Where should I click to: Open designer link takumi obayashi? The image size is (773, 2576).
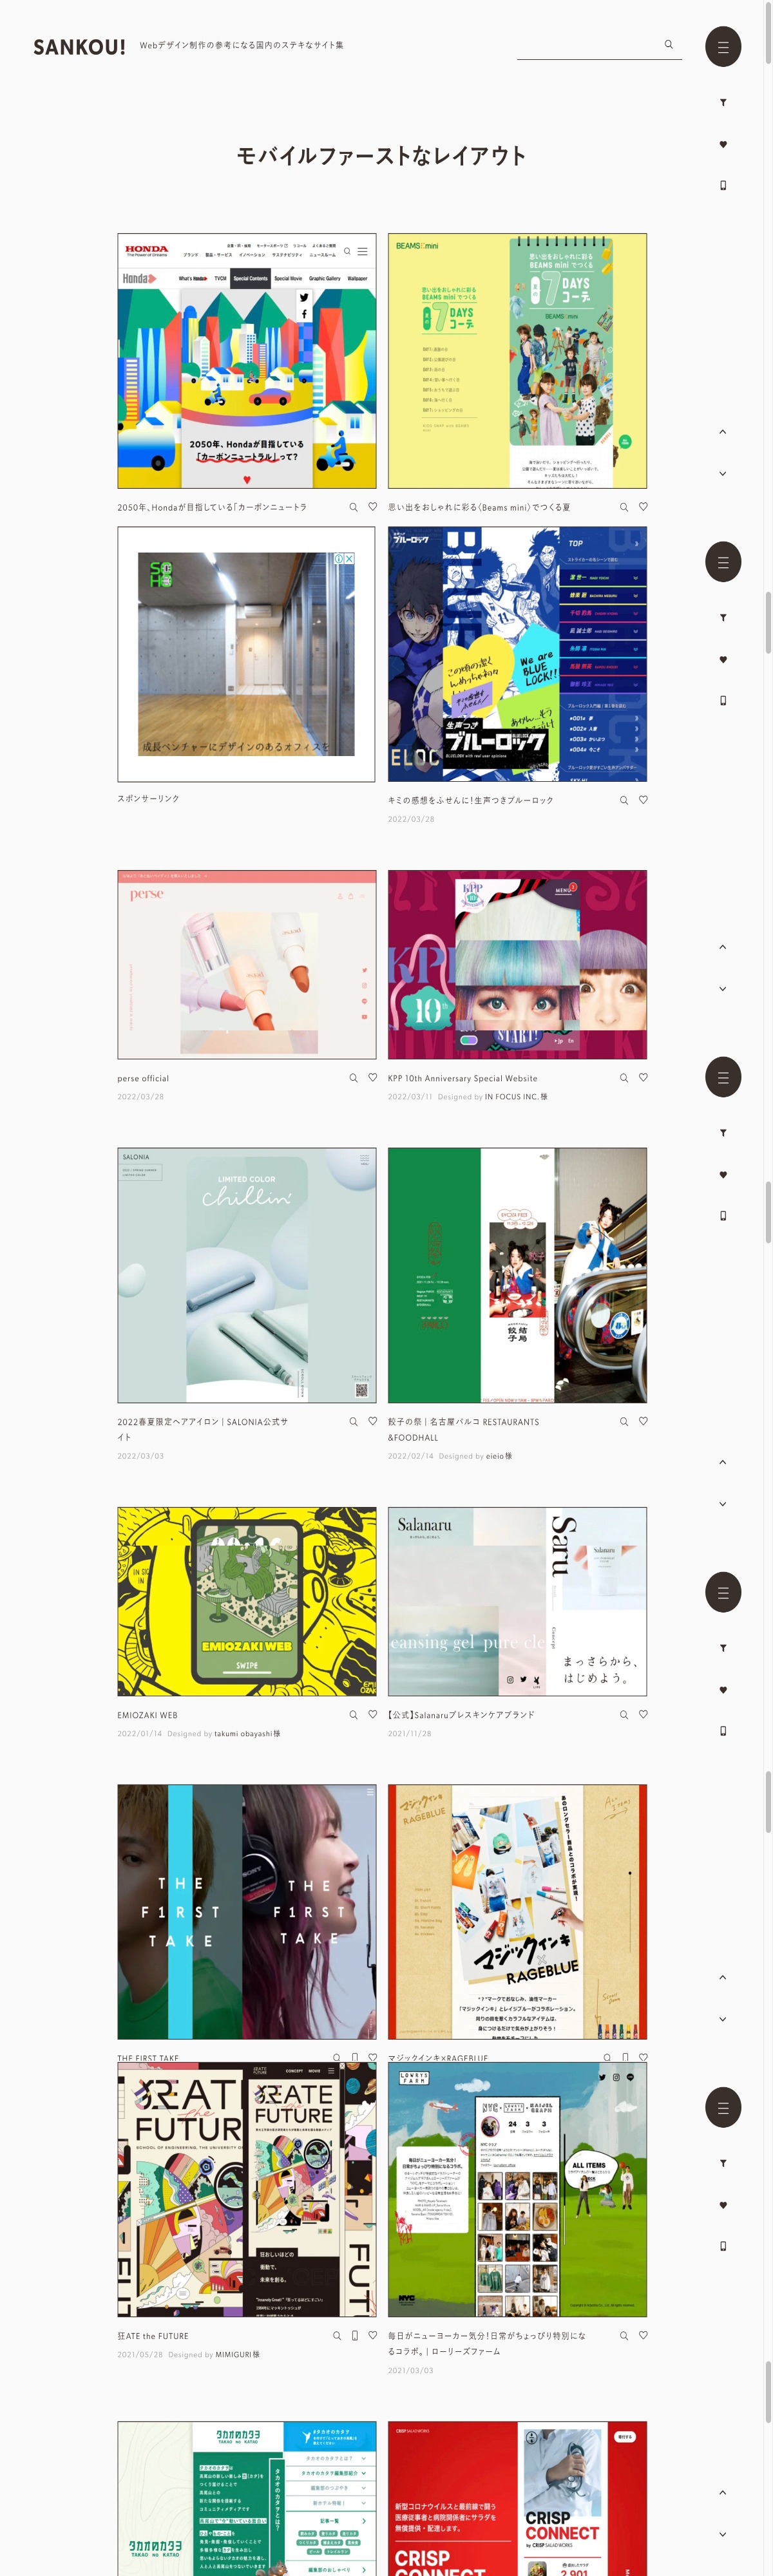[247, 1734]
